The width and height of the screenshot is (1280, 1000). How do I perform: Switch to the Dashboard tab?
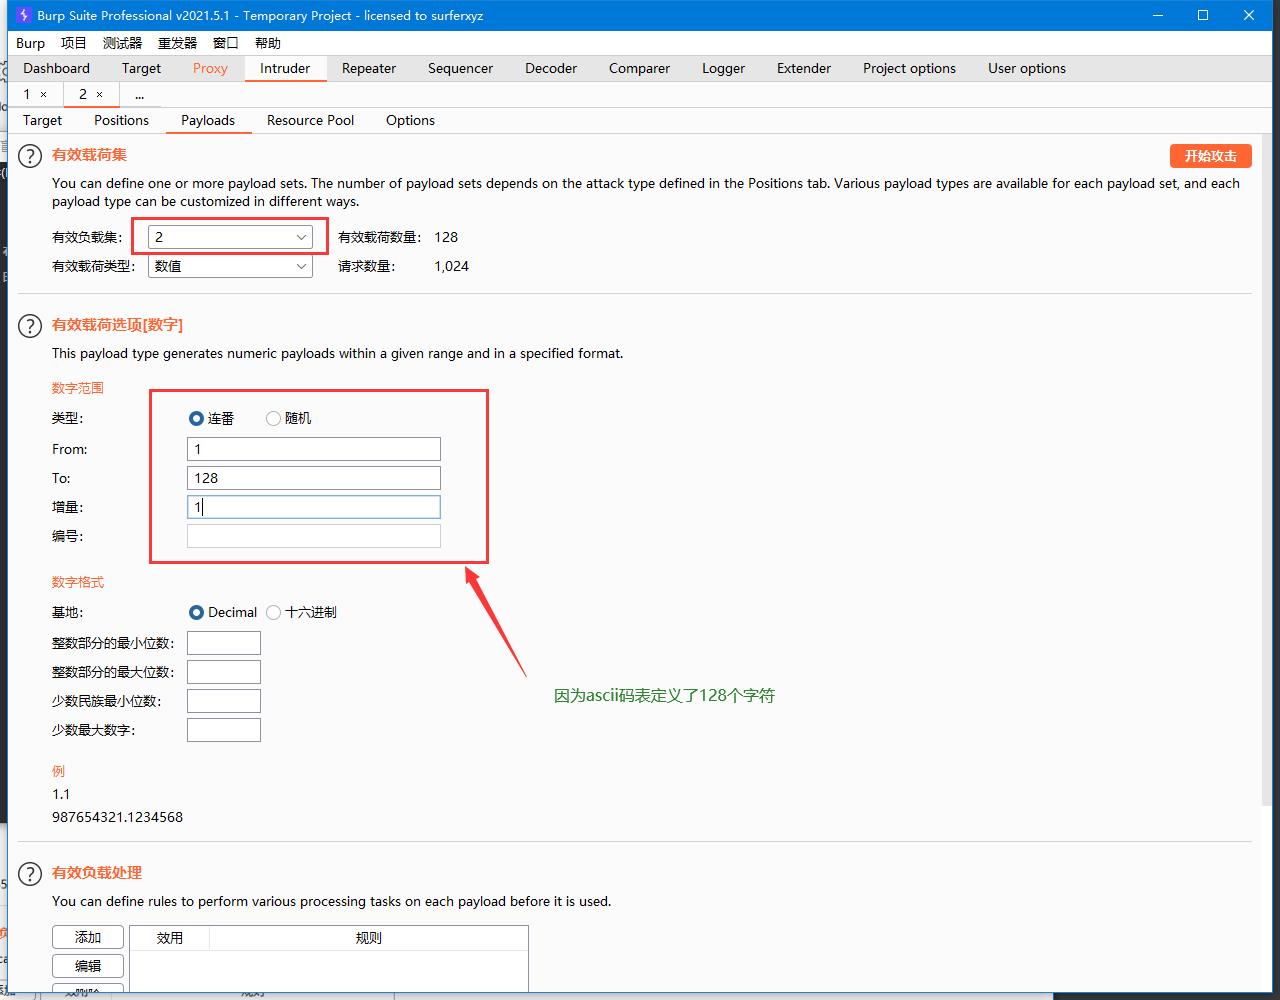click(56, 68)
